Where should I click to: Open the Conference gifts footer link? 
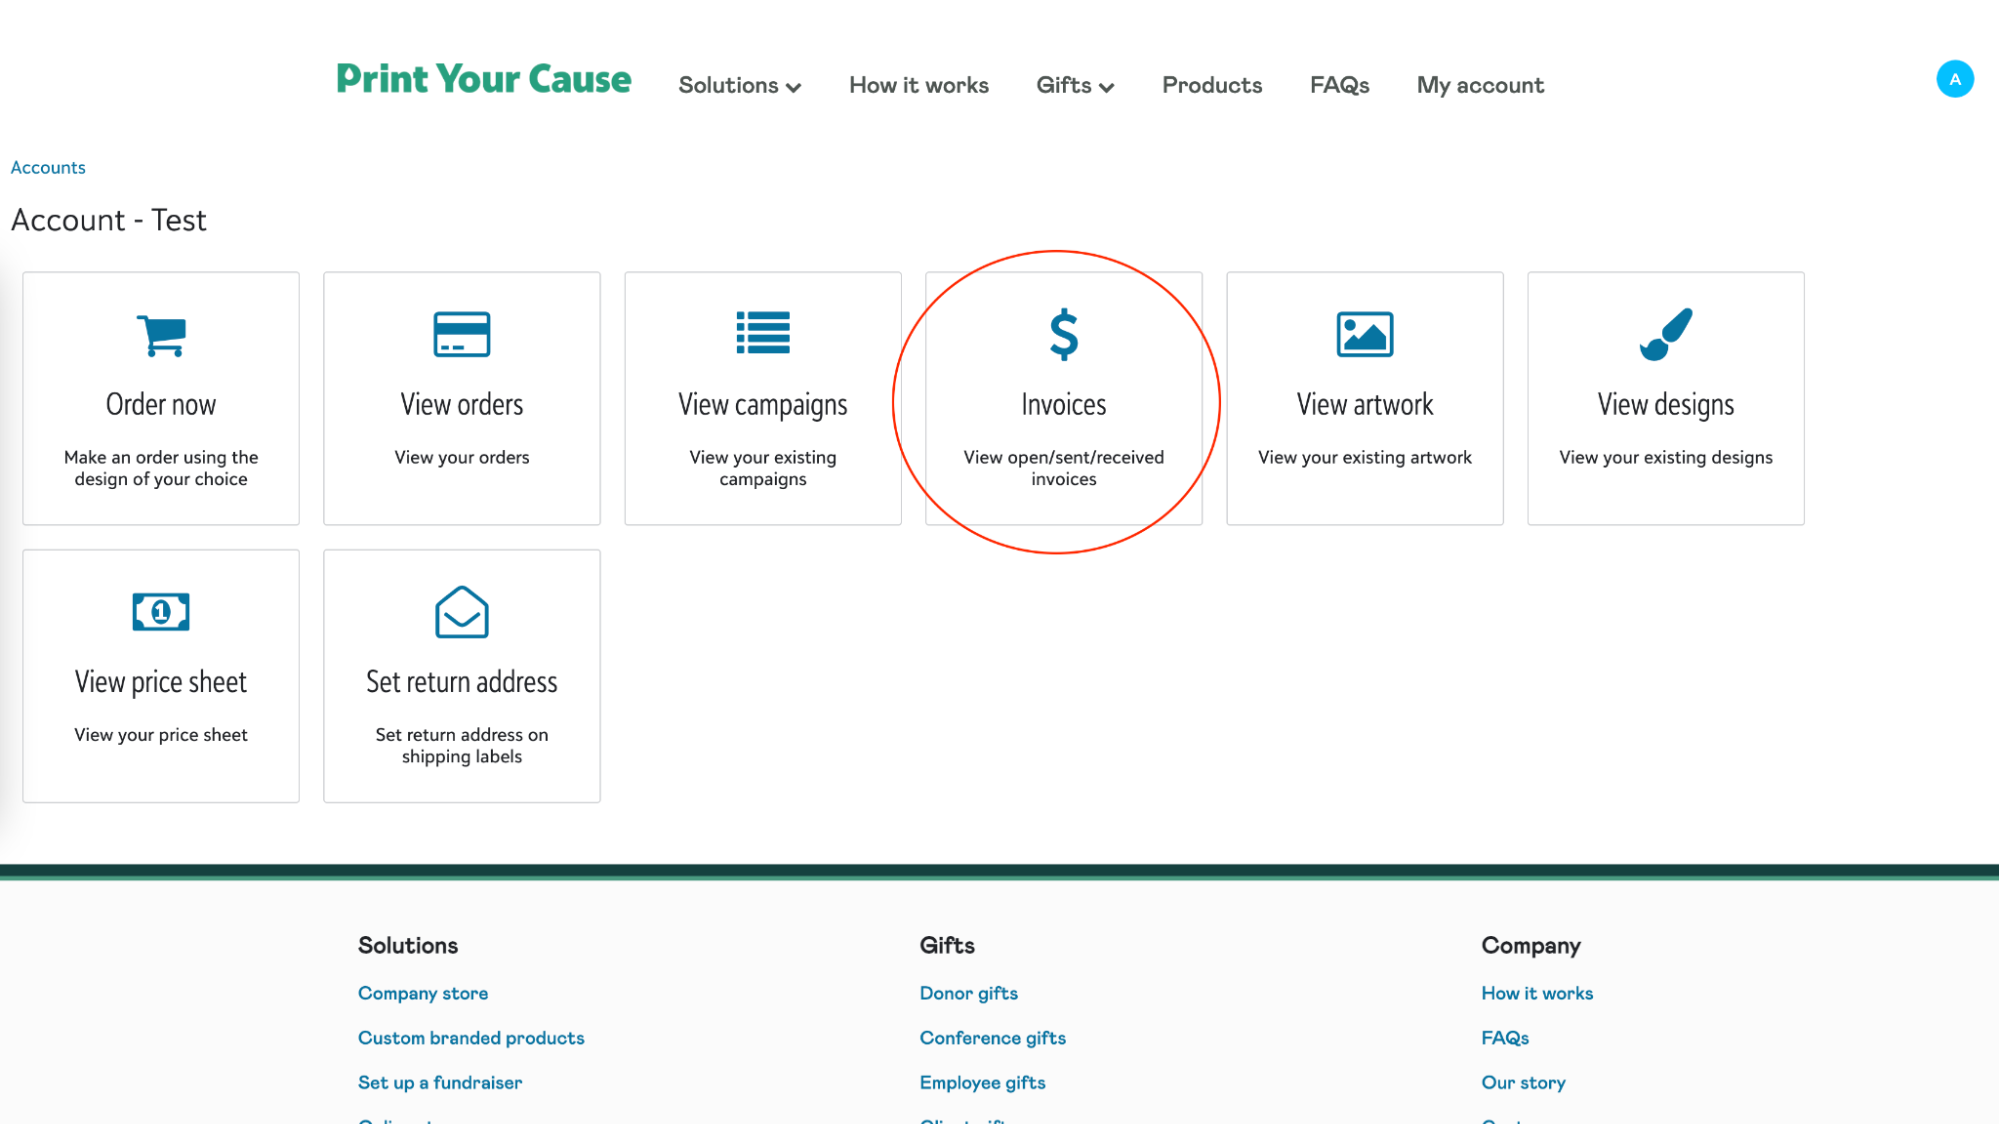coord(993,1038)
